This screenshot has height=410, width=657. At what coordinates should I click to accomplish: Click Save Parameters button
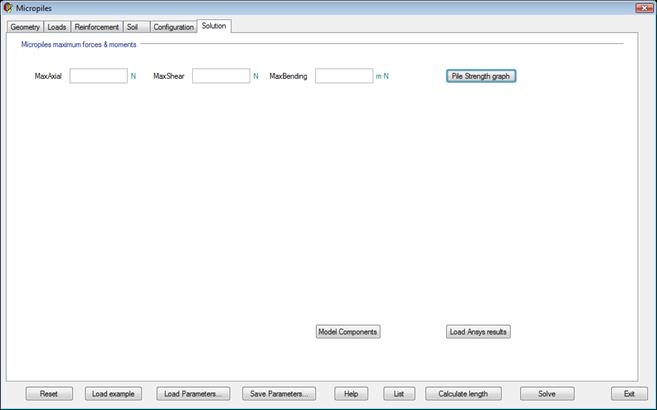[x=279, y=394]
